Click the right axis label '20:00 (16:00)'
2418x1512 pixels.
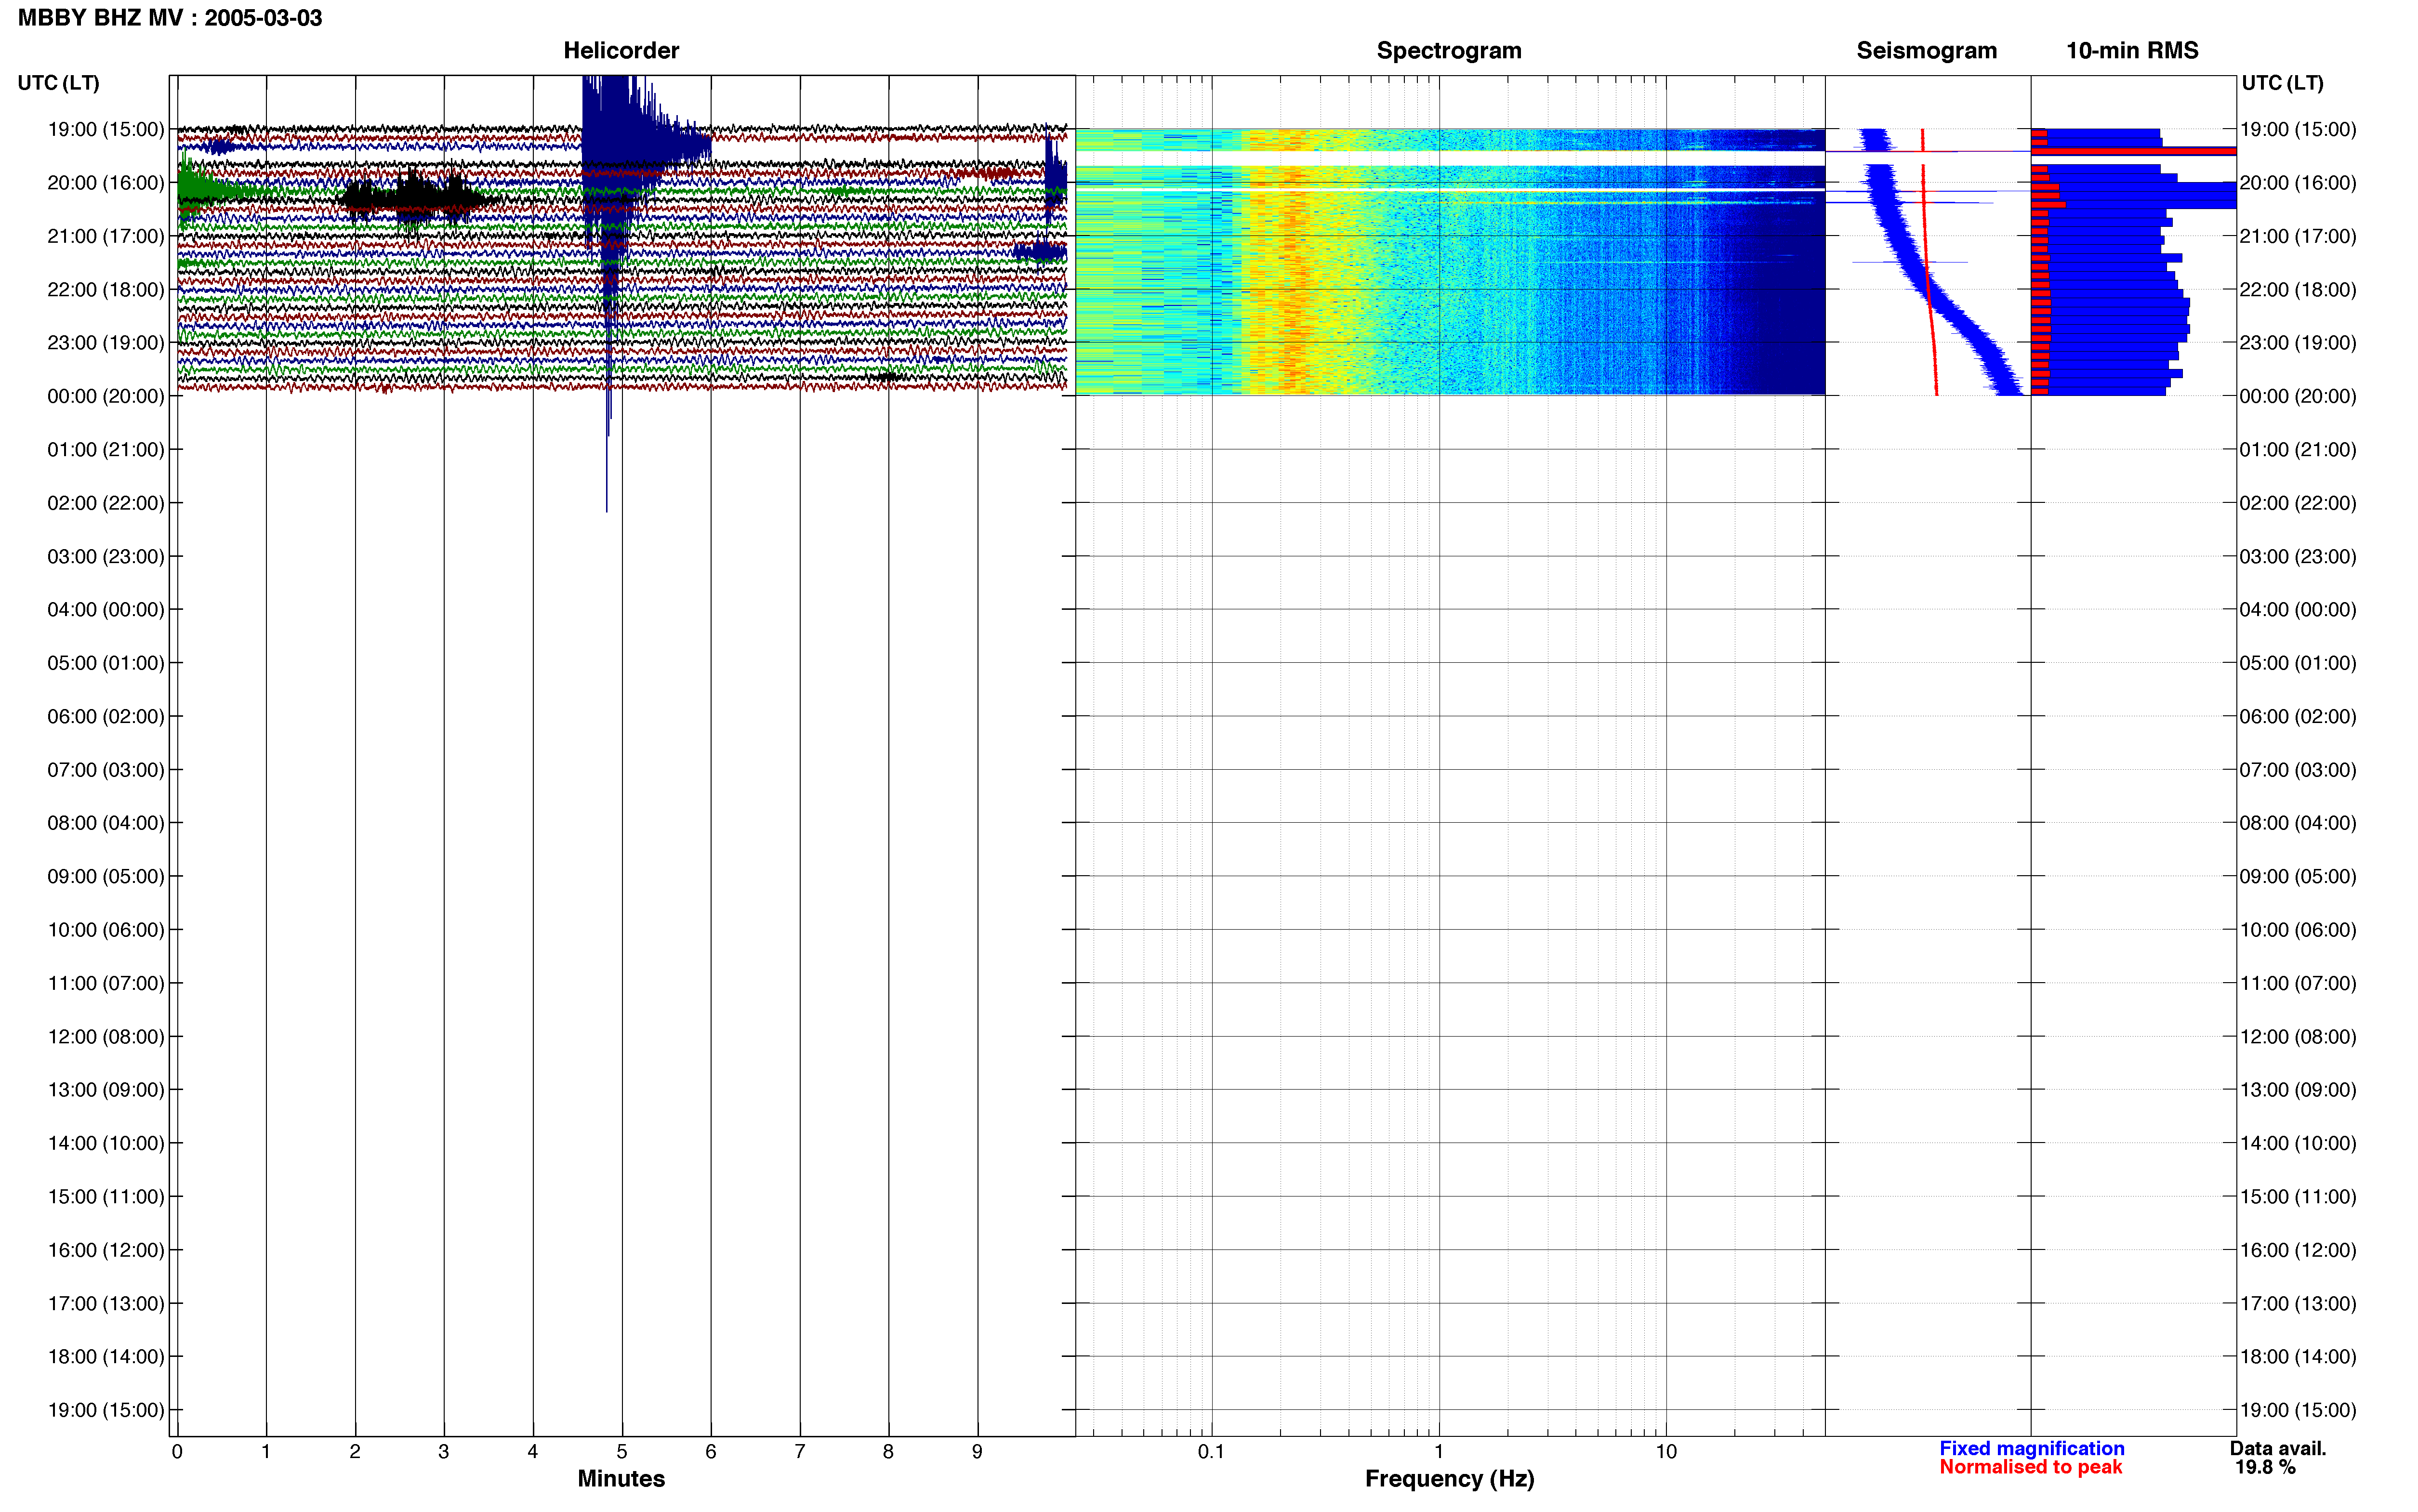click(2298, 183)
